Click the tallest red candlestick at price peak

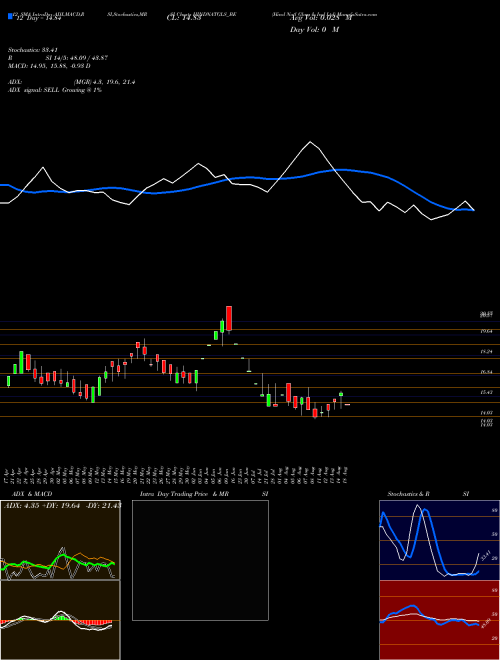(x=229, y=319)
